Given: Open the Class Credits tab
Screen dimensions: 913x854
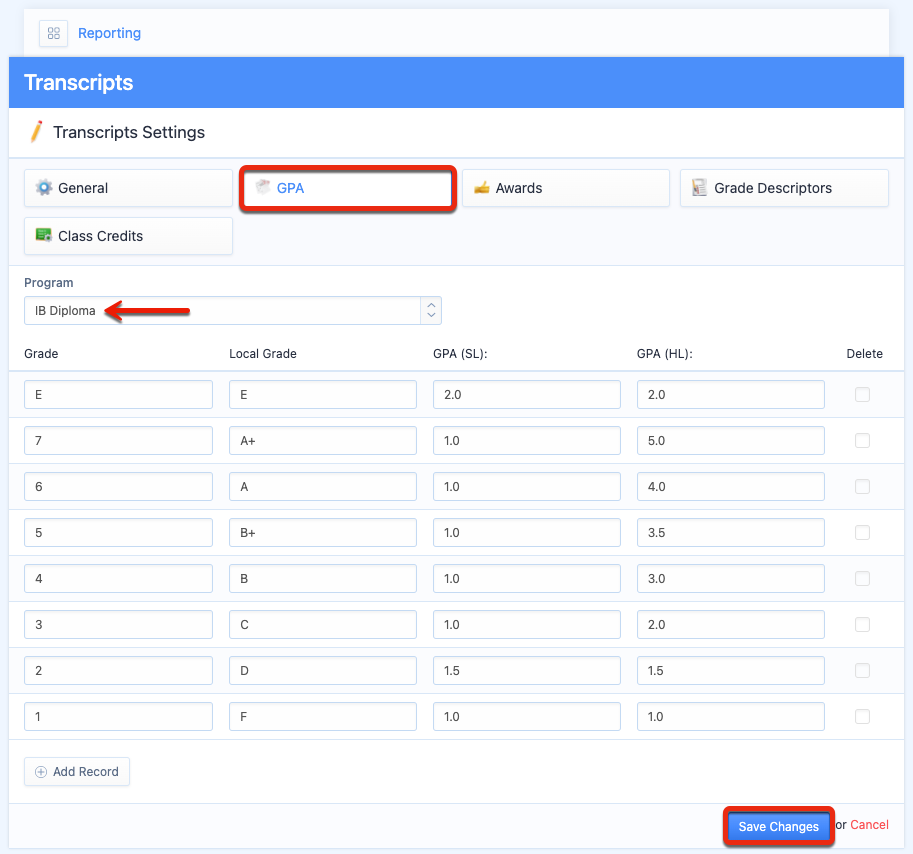Looking at the screenshot, I should [128, 236].
